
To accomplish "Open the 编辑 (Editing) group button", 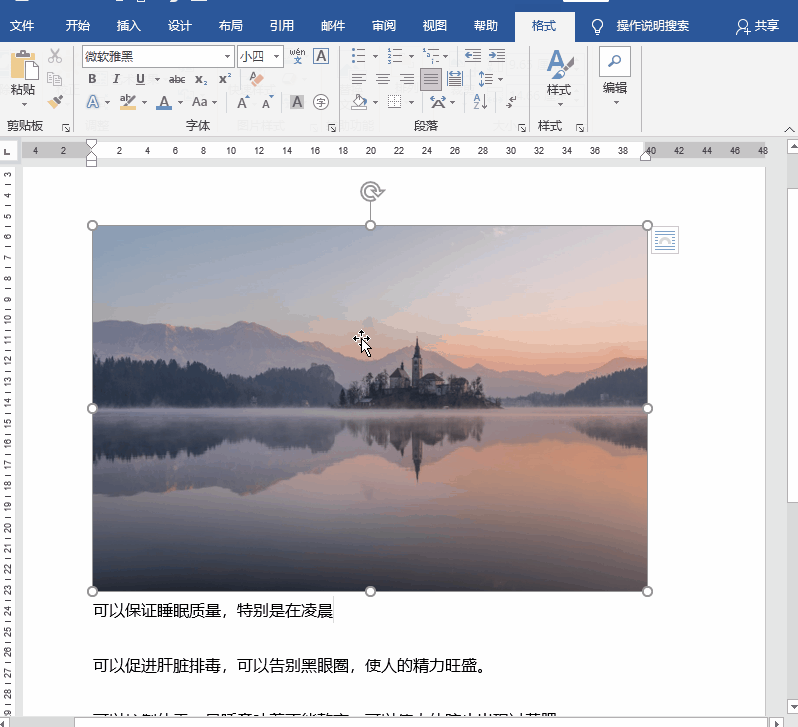I will click(x=614, y=76).
